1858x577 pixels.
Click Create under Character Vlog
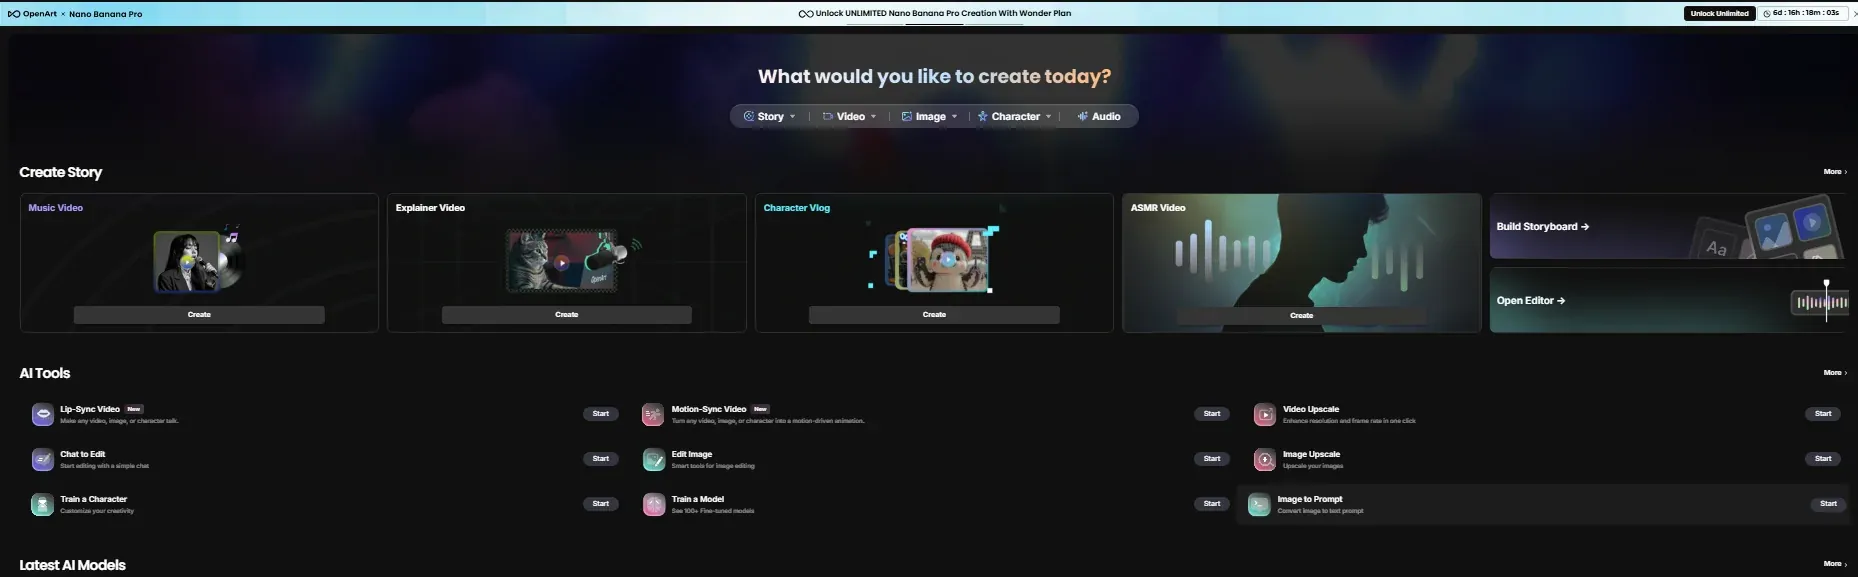tap(934, 315)
